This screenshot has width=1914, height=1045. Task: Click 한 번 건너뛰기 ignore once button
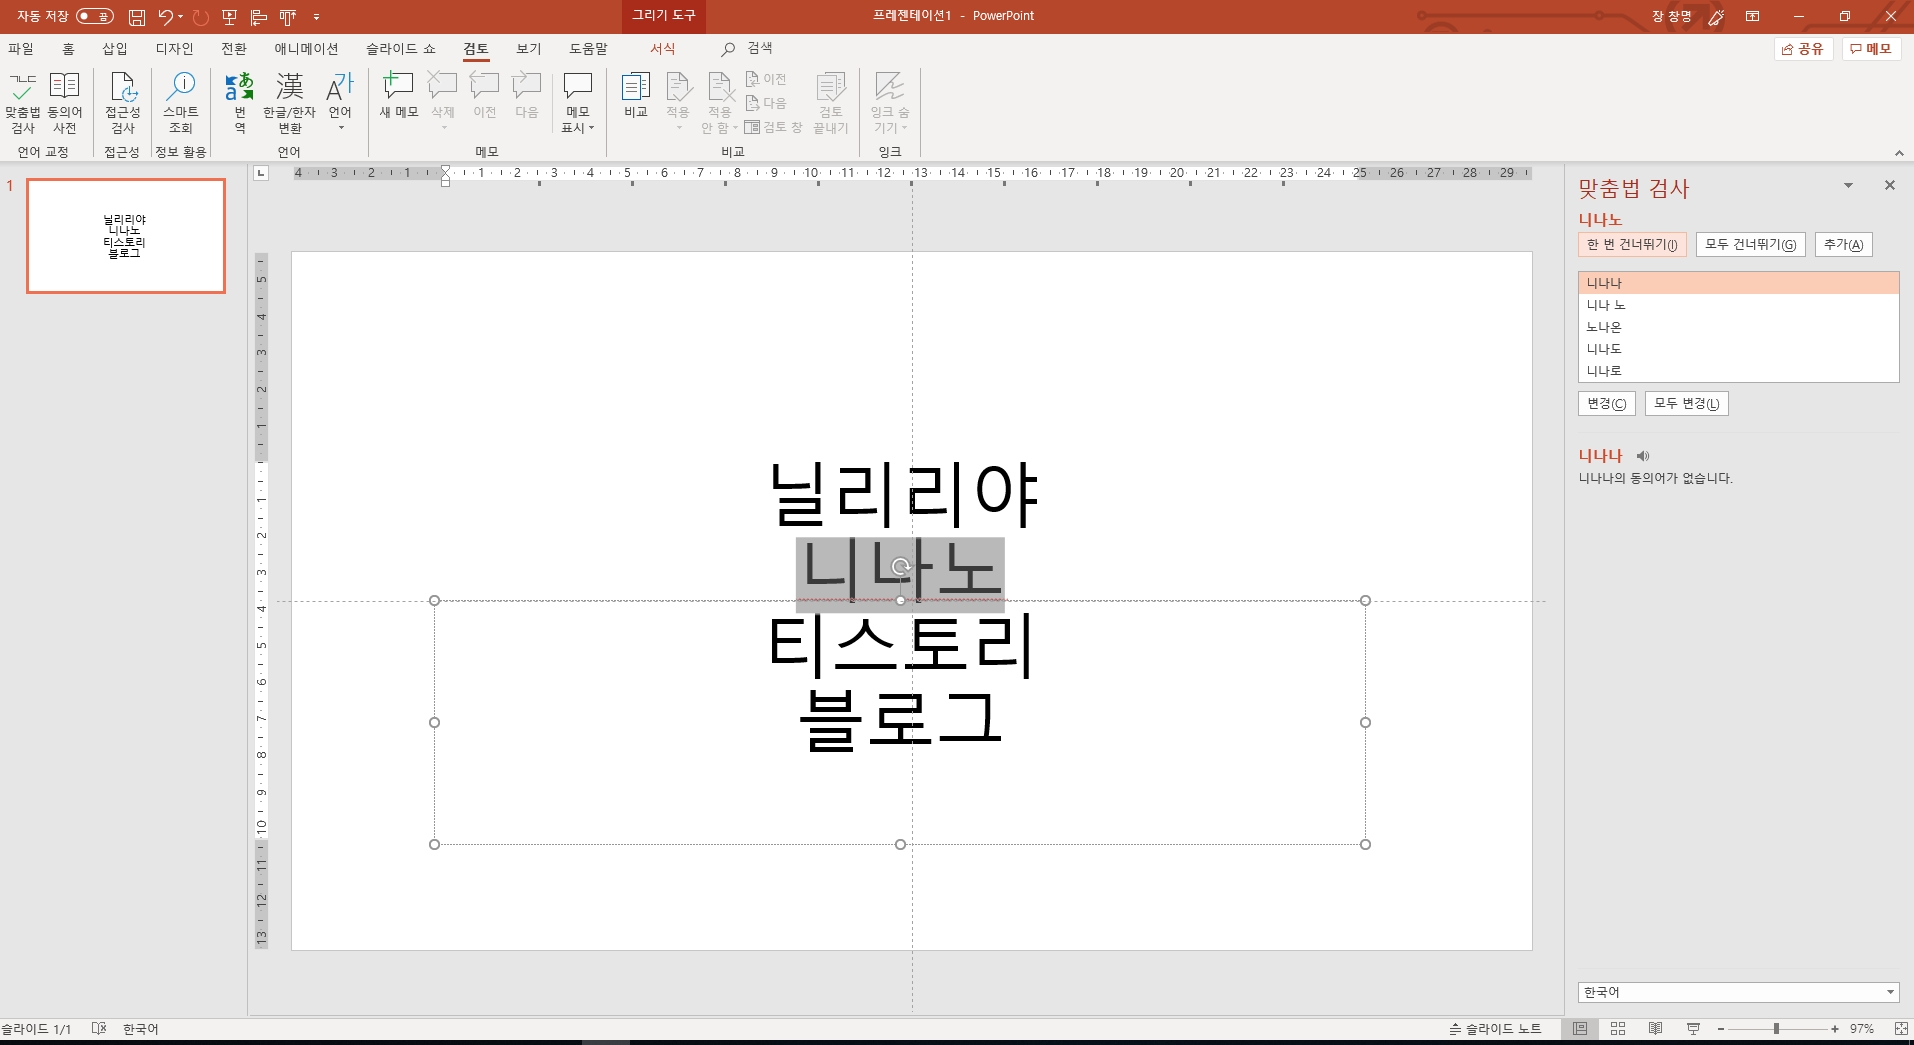[x=1632, y=245]
